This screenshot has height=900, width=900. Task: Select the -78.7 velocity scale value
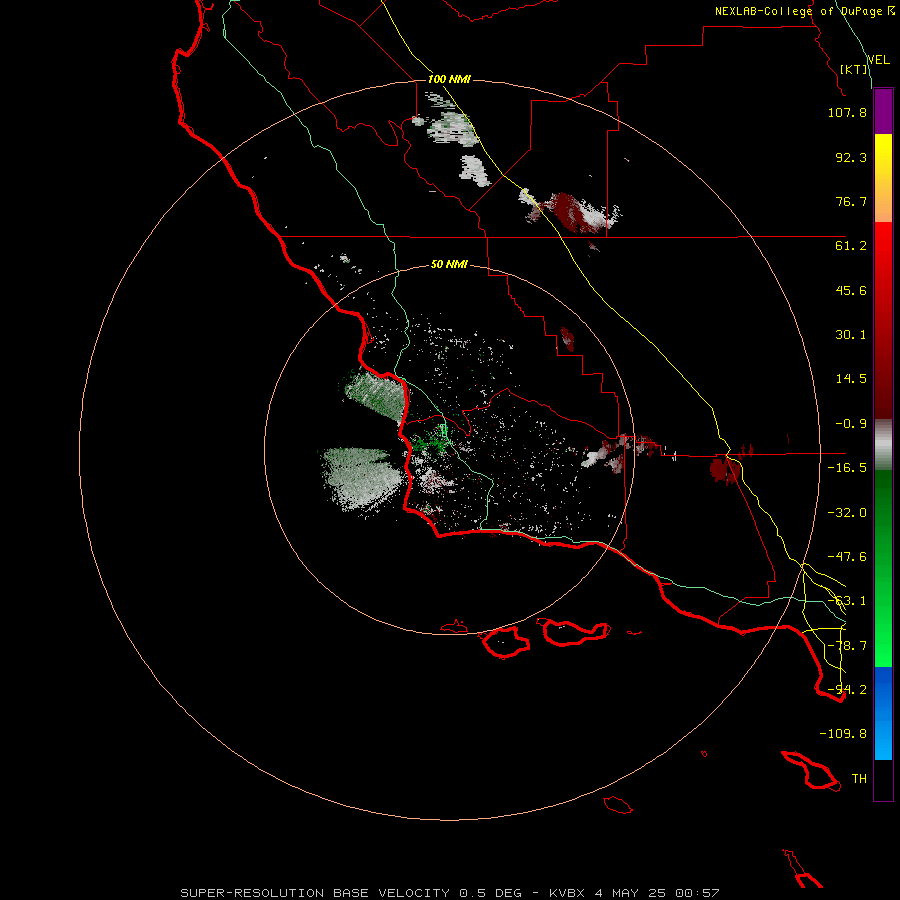tap(847, 646)
